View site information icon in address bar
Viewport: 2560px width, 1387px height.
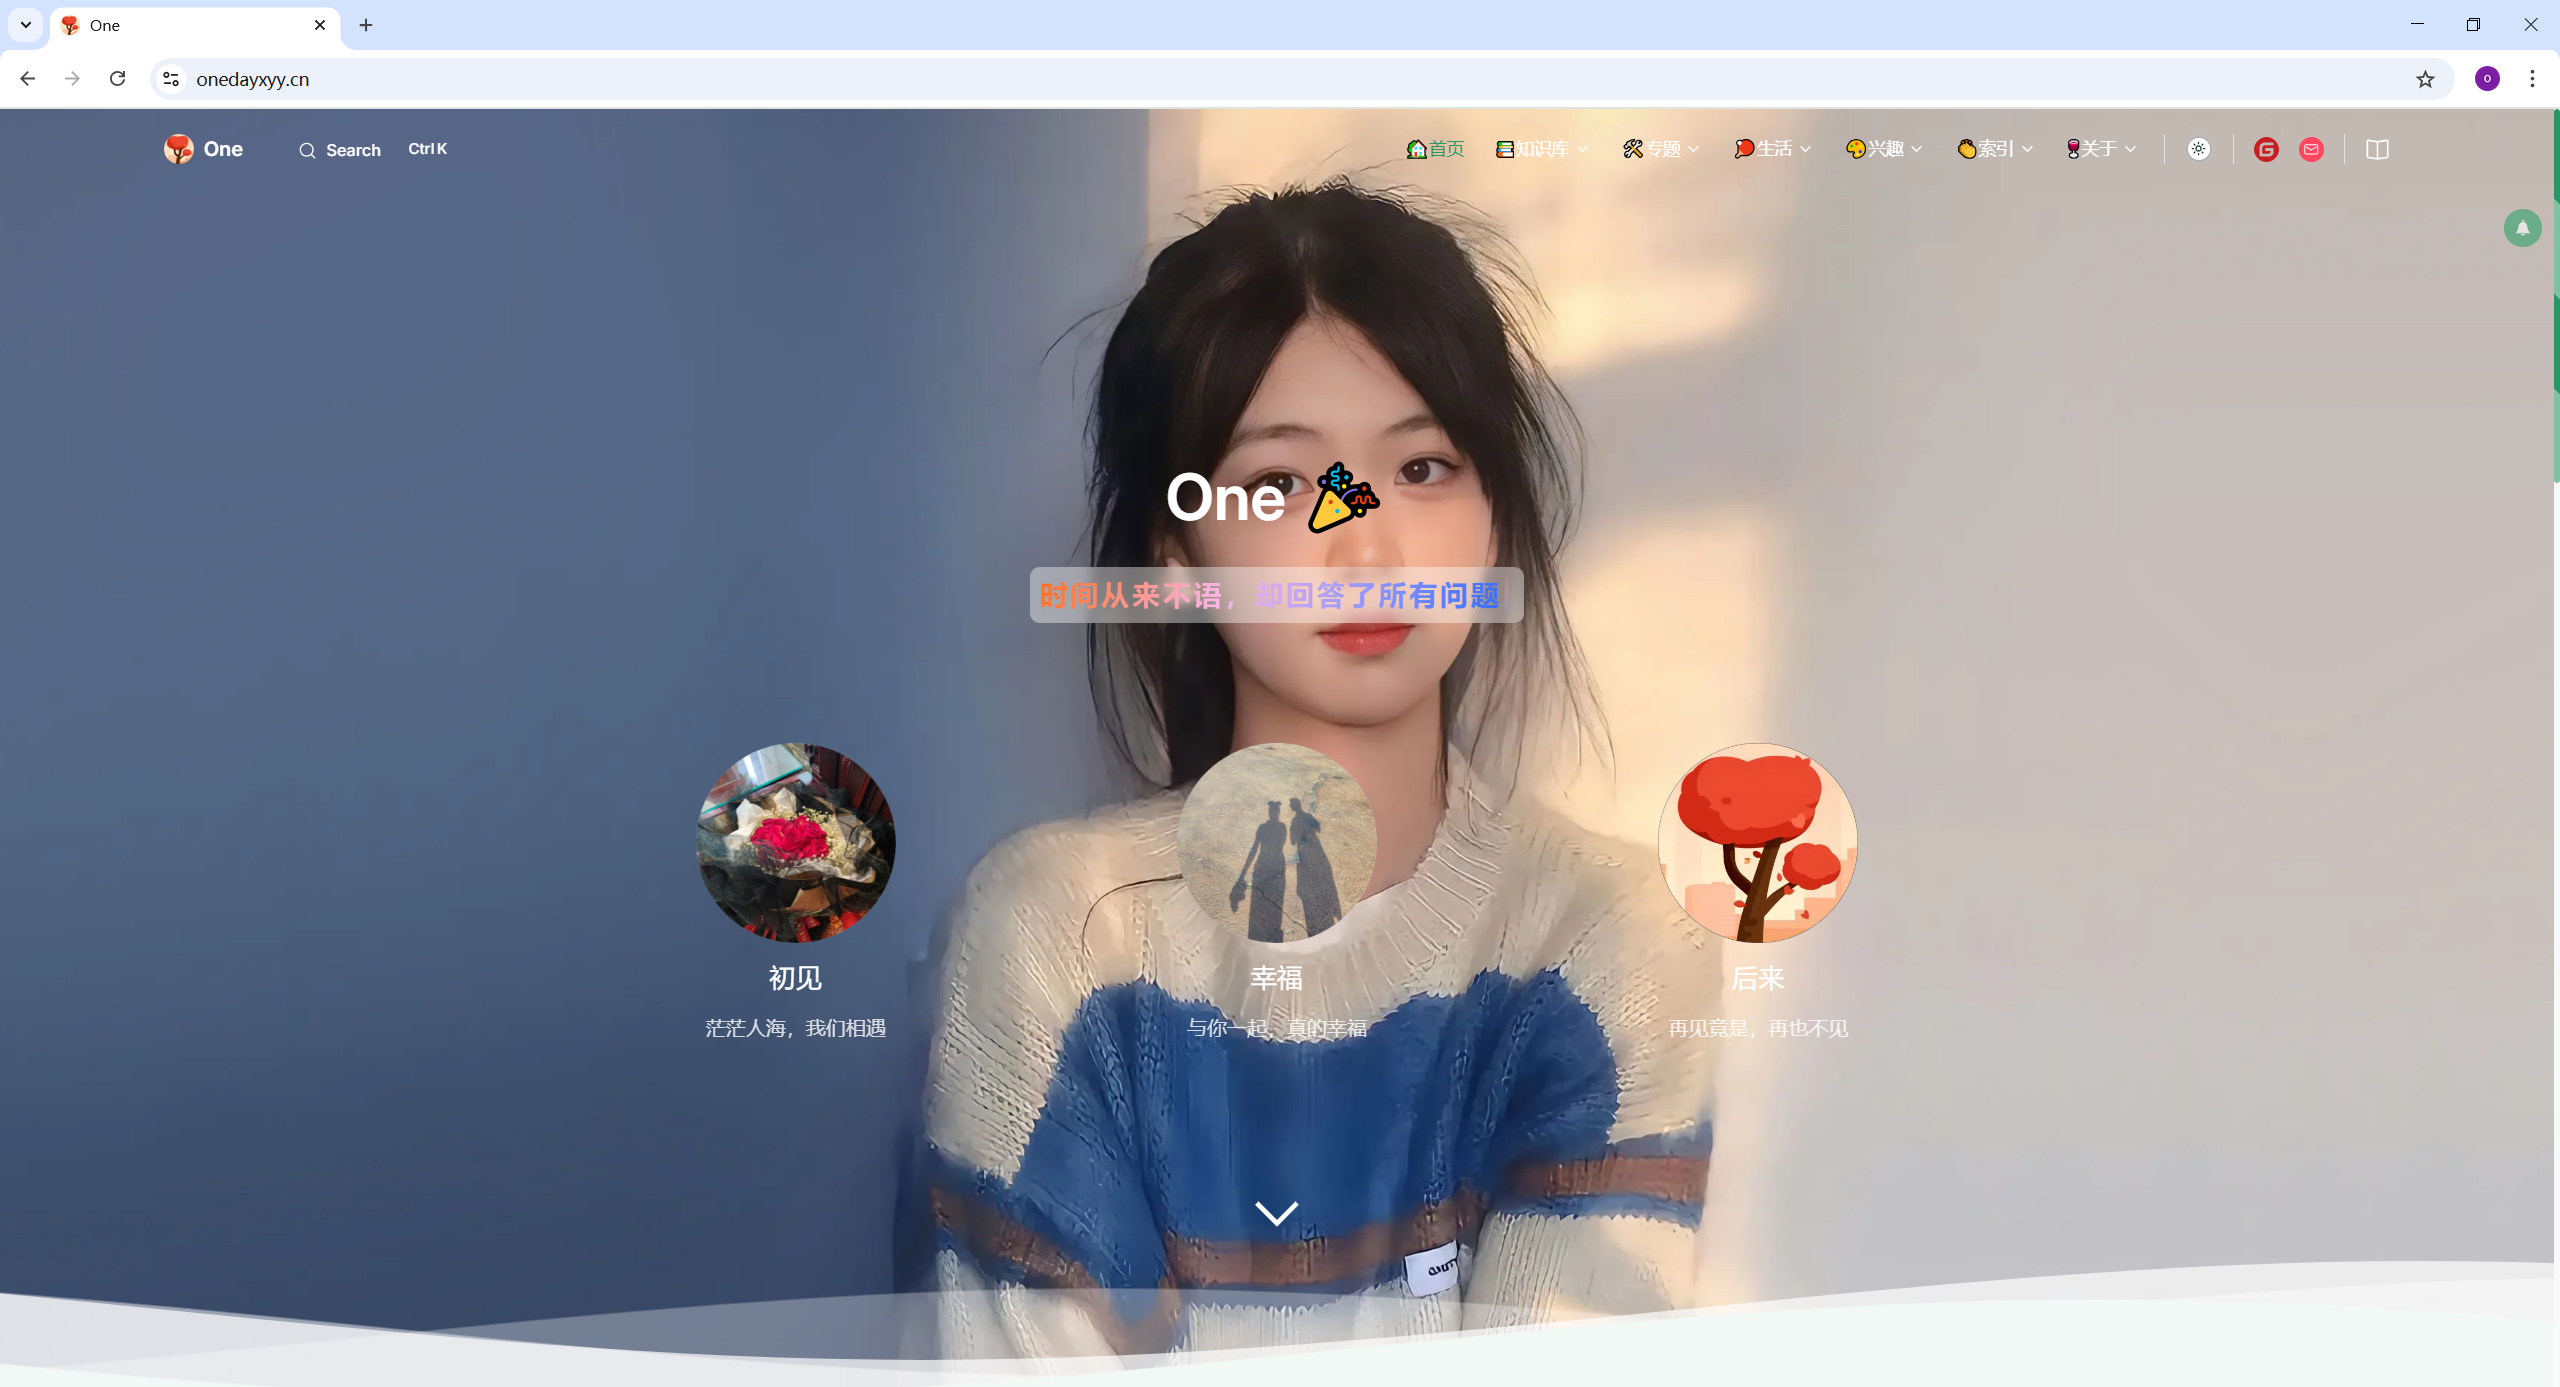[171, 79]
